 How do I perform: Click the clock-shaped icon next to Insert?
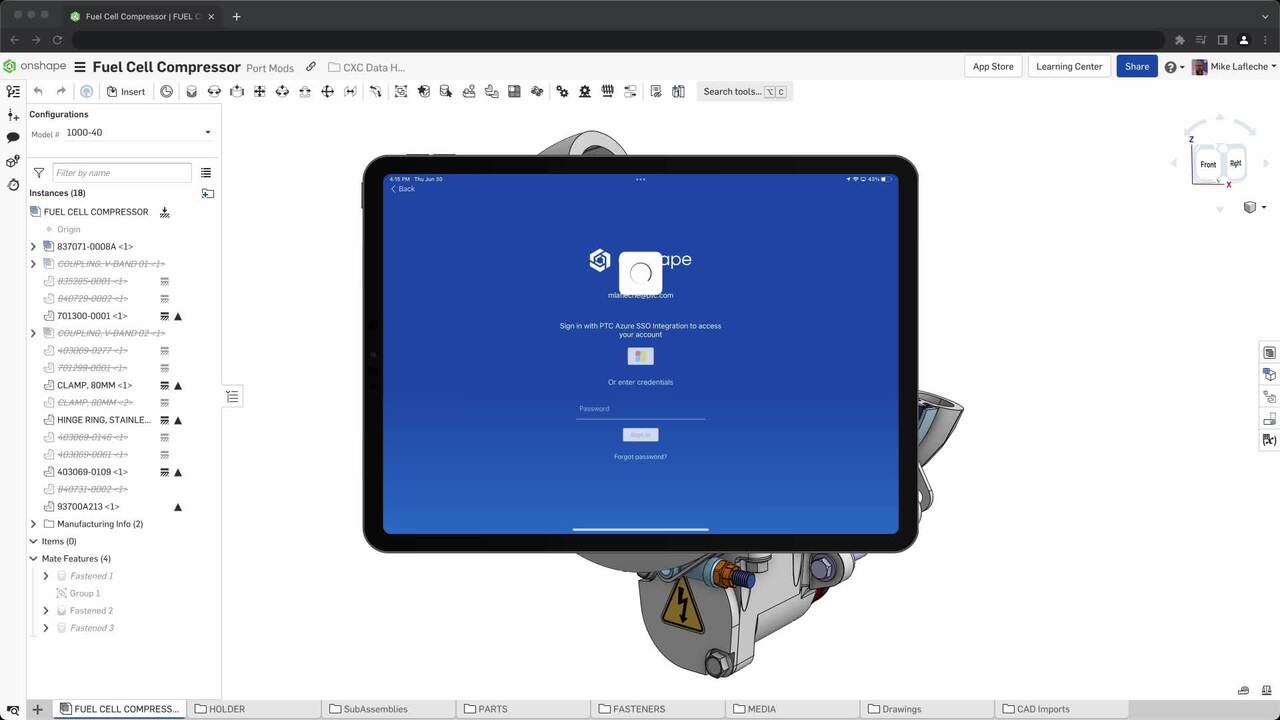[x=166, y=91]
